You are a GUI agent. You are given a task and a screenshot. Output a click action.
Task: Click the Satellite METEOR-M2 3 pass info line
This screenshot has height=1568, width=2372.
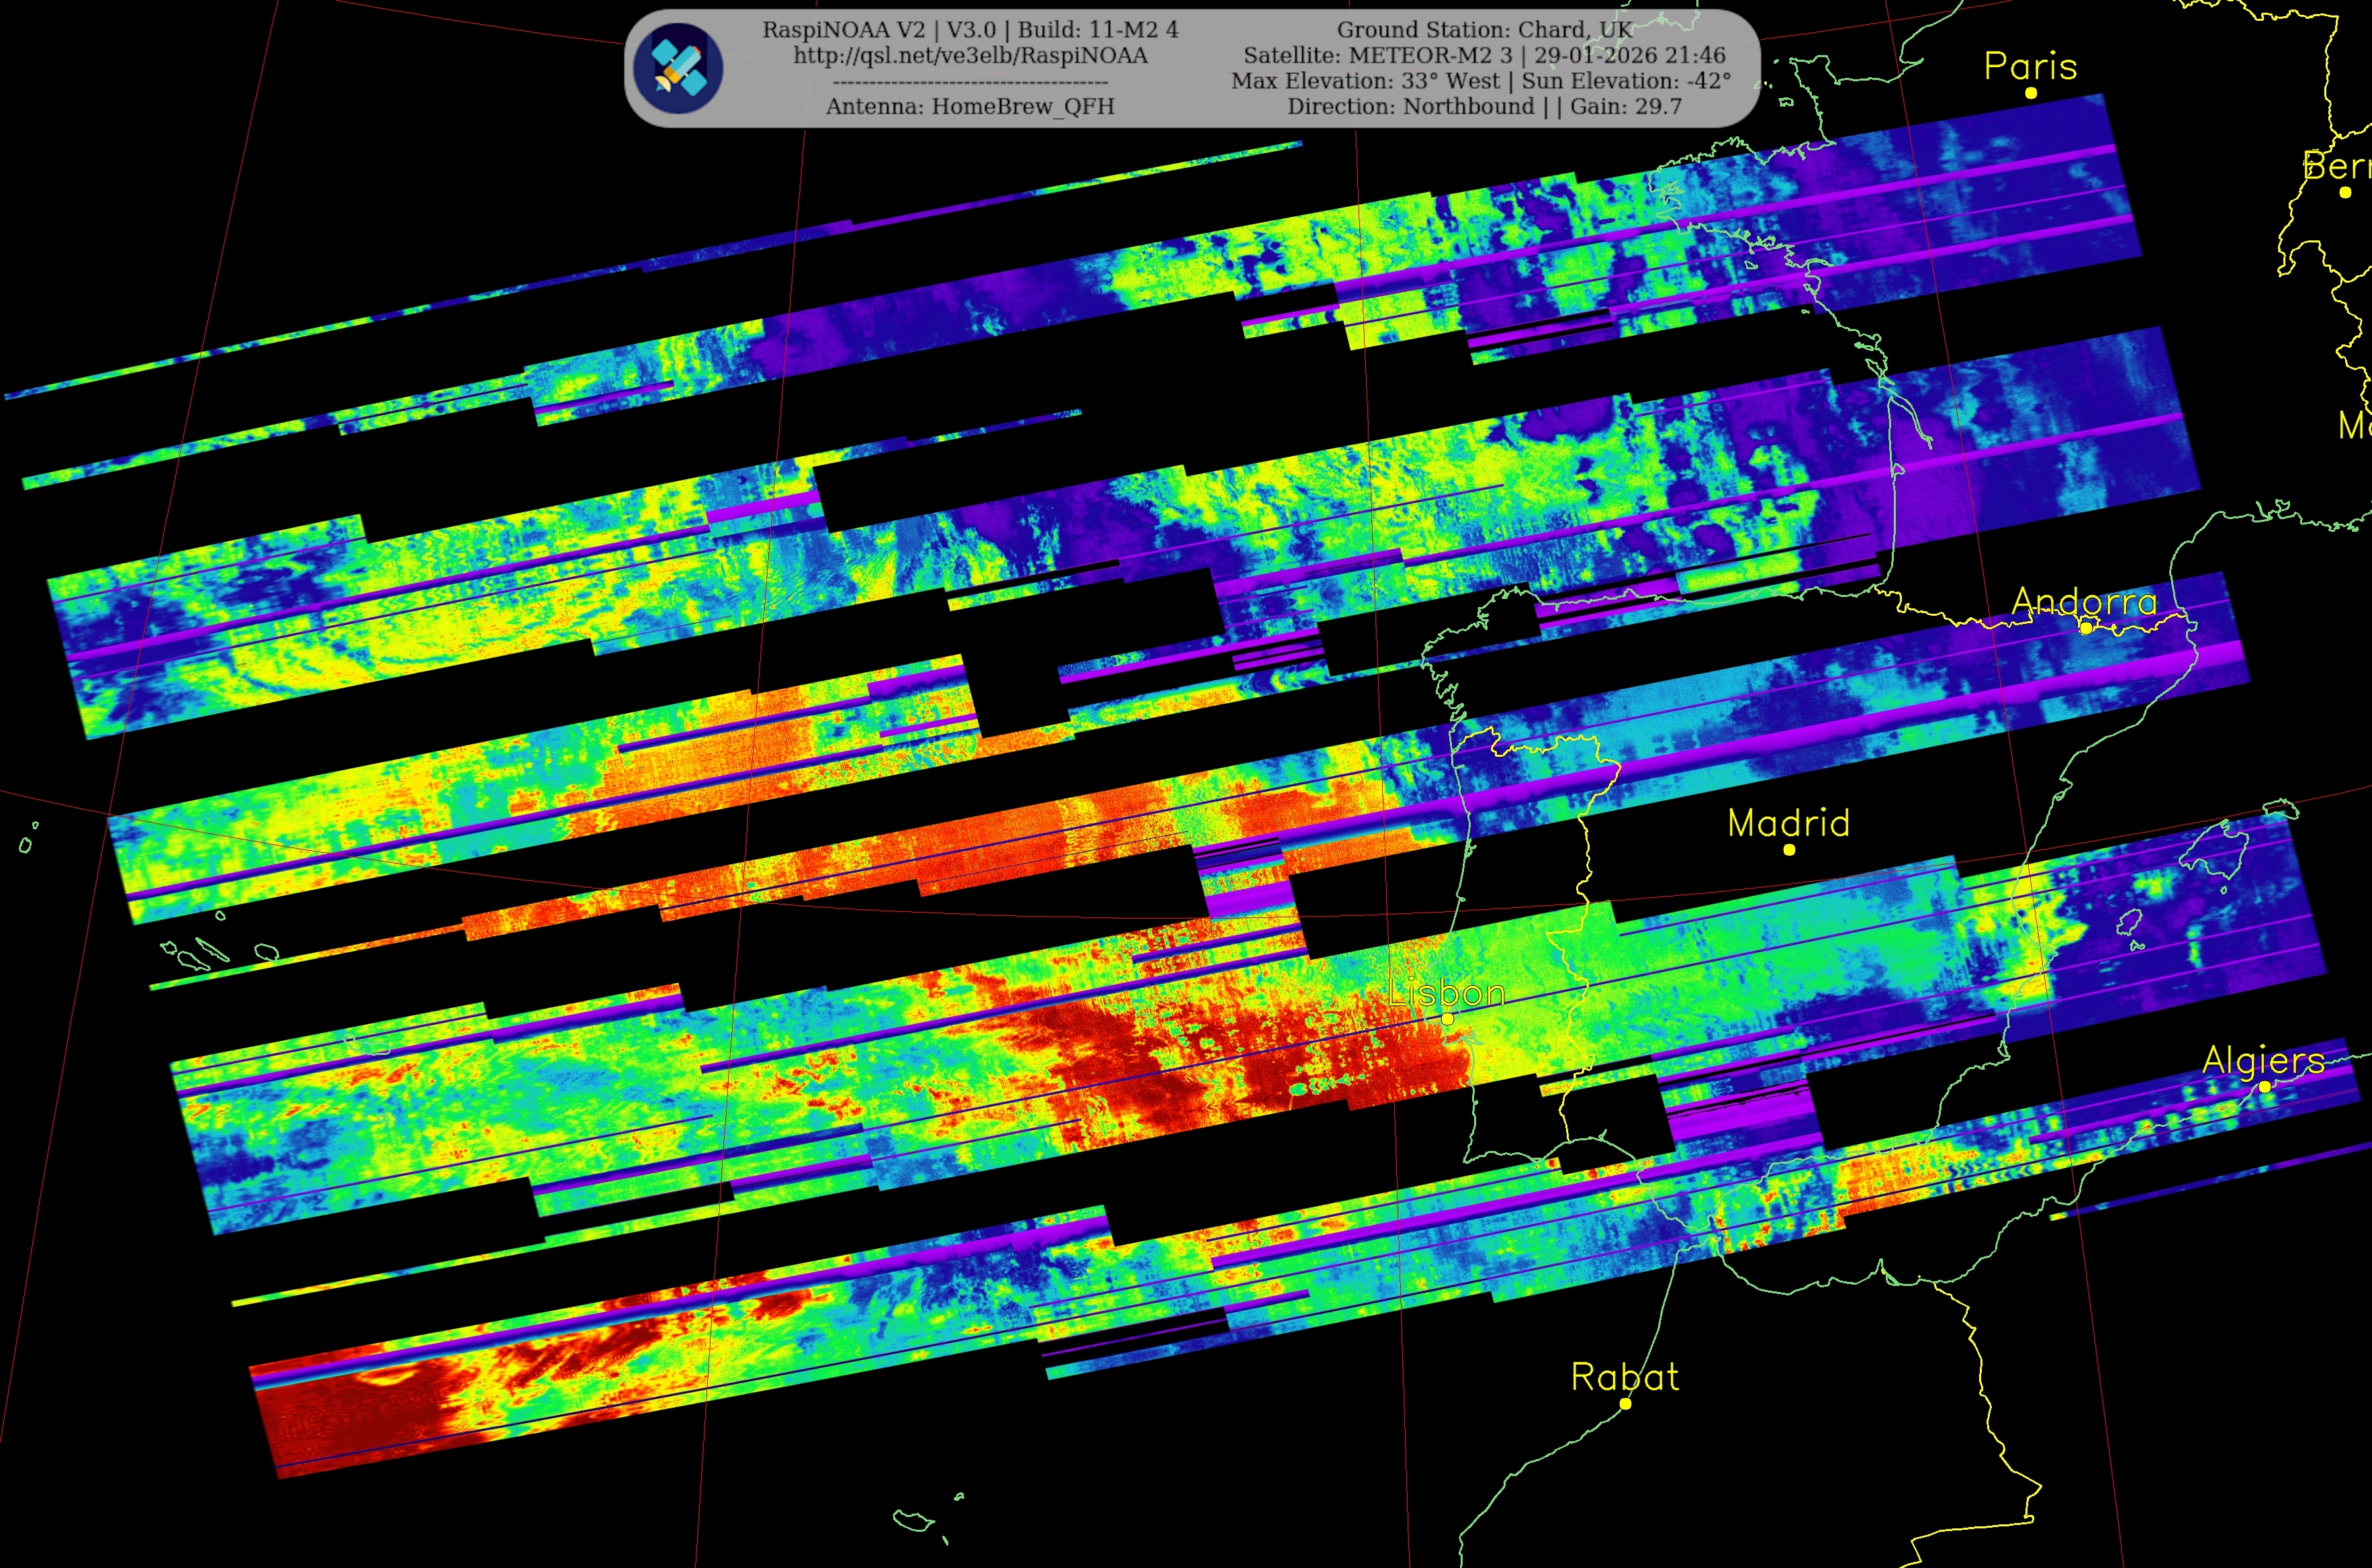(x=1484, y=56)
